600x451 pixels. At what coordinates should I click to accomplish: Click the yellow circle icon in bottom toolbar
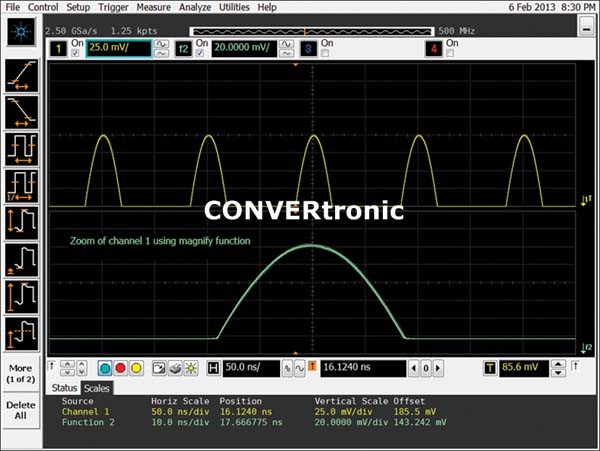click(136, 368)
